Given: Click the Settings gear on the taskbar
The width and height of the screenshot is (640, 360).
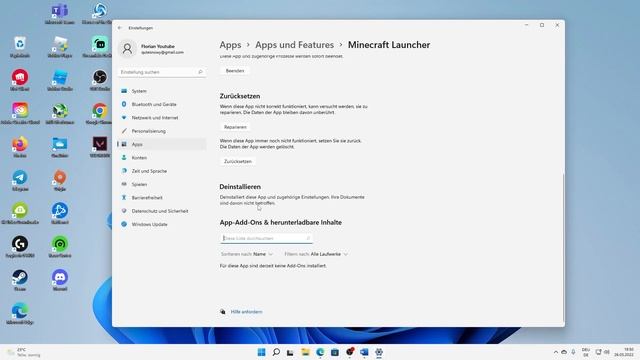Looking at the screenshot, I should 379,352.
